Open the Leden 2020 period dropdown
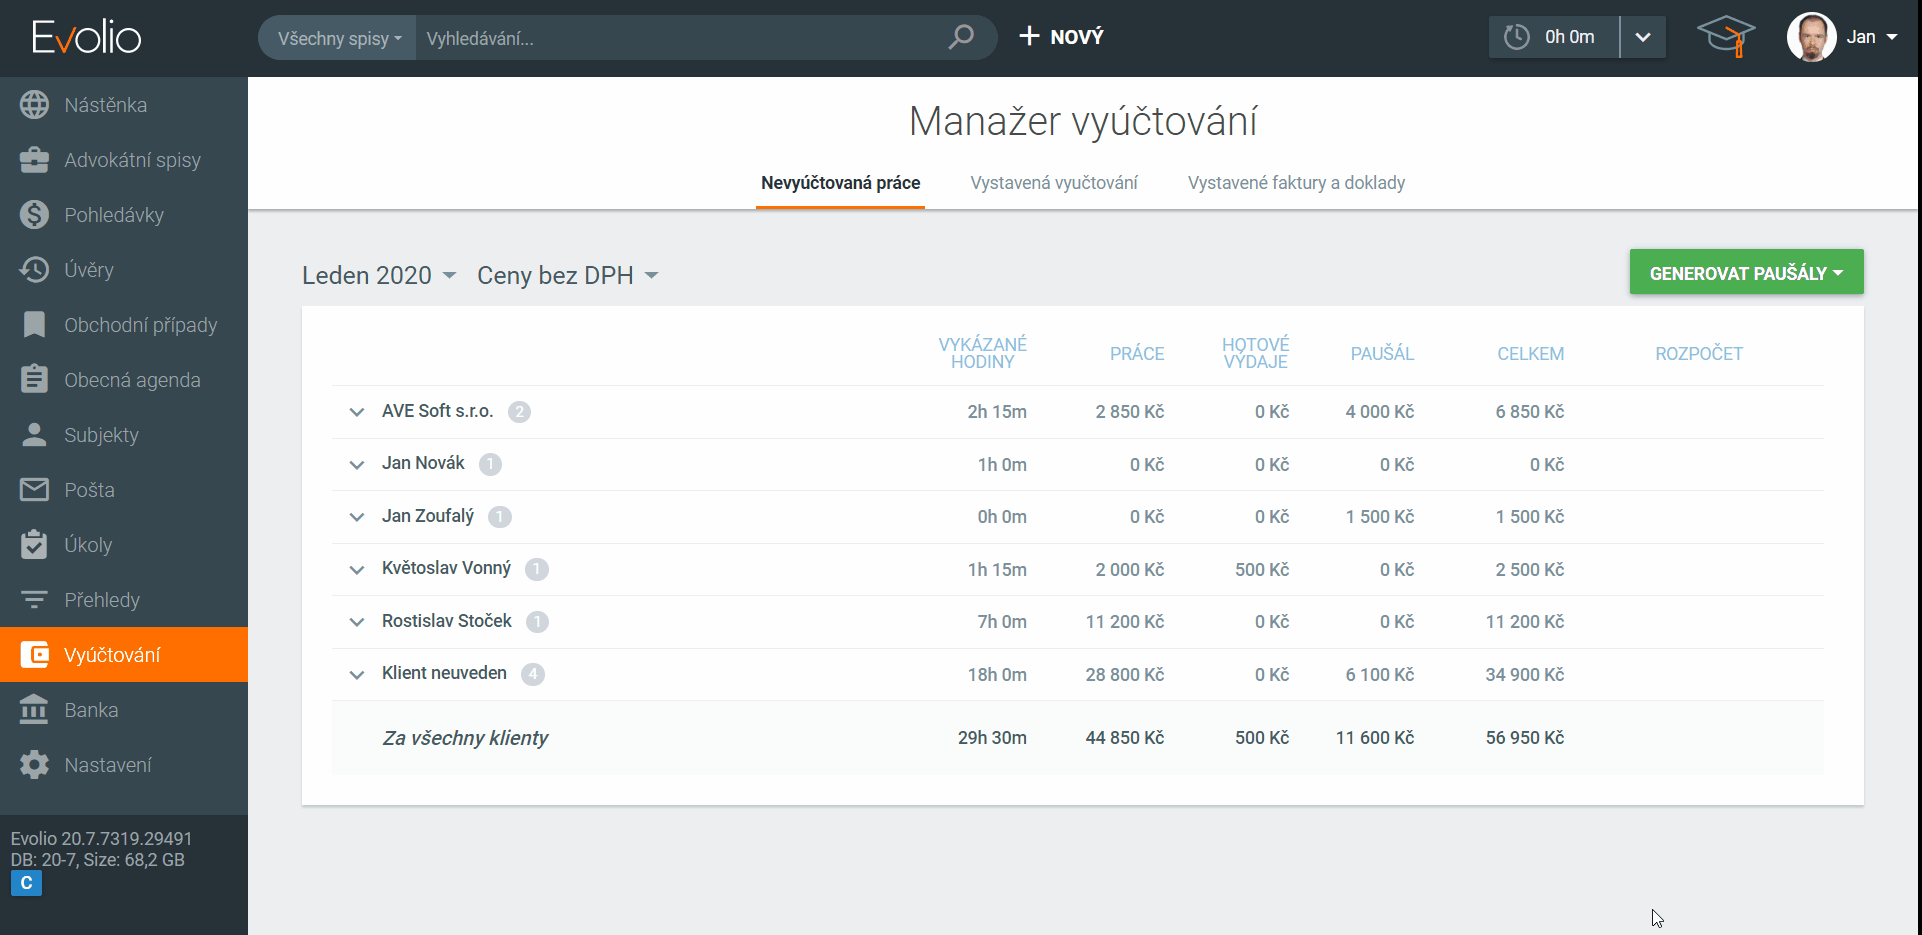This screenshot has width=1922, height=935. [378, 275]
